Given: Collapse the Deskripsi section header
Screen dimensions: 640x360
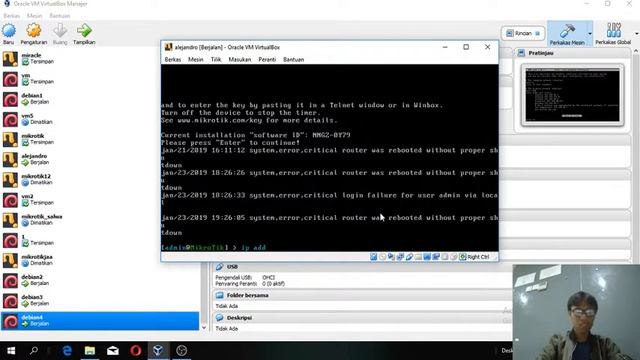Looking at the screenshot, I should 362,318.
